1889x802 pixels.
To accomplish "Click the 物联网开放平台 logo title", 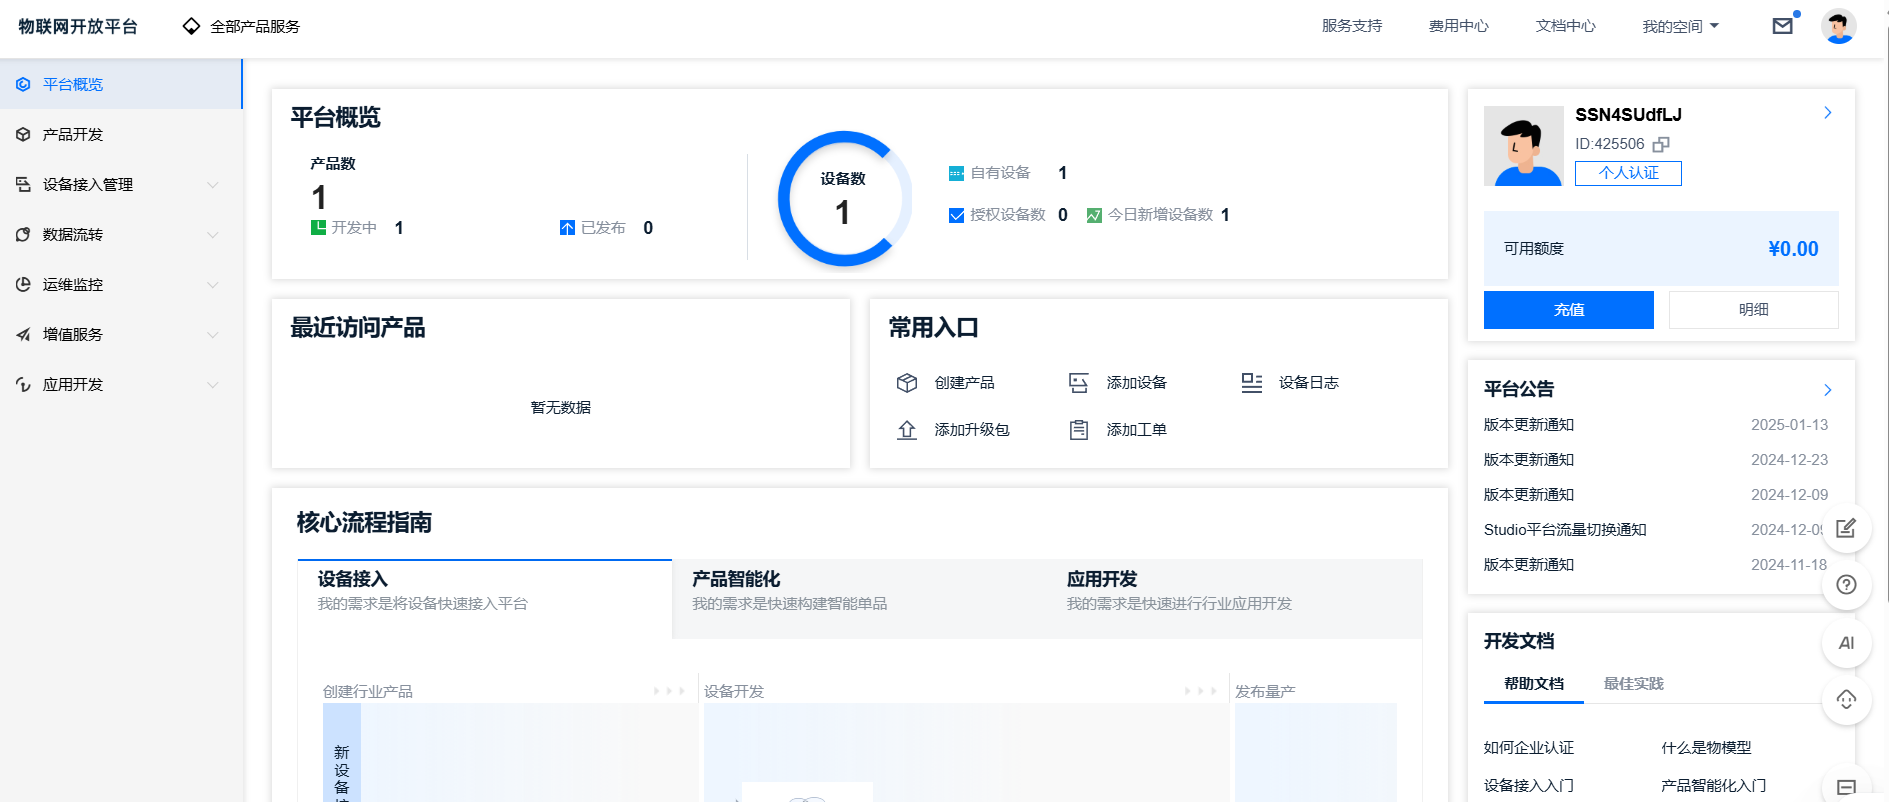I will [78, 26].
